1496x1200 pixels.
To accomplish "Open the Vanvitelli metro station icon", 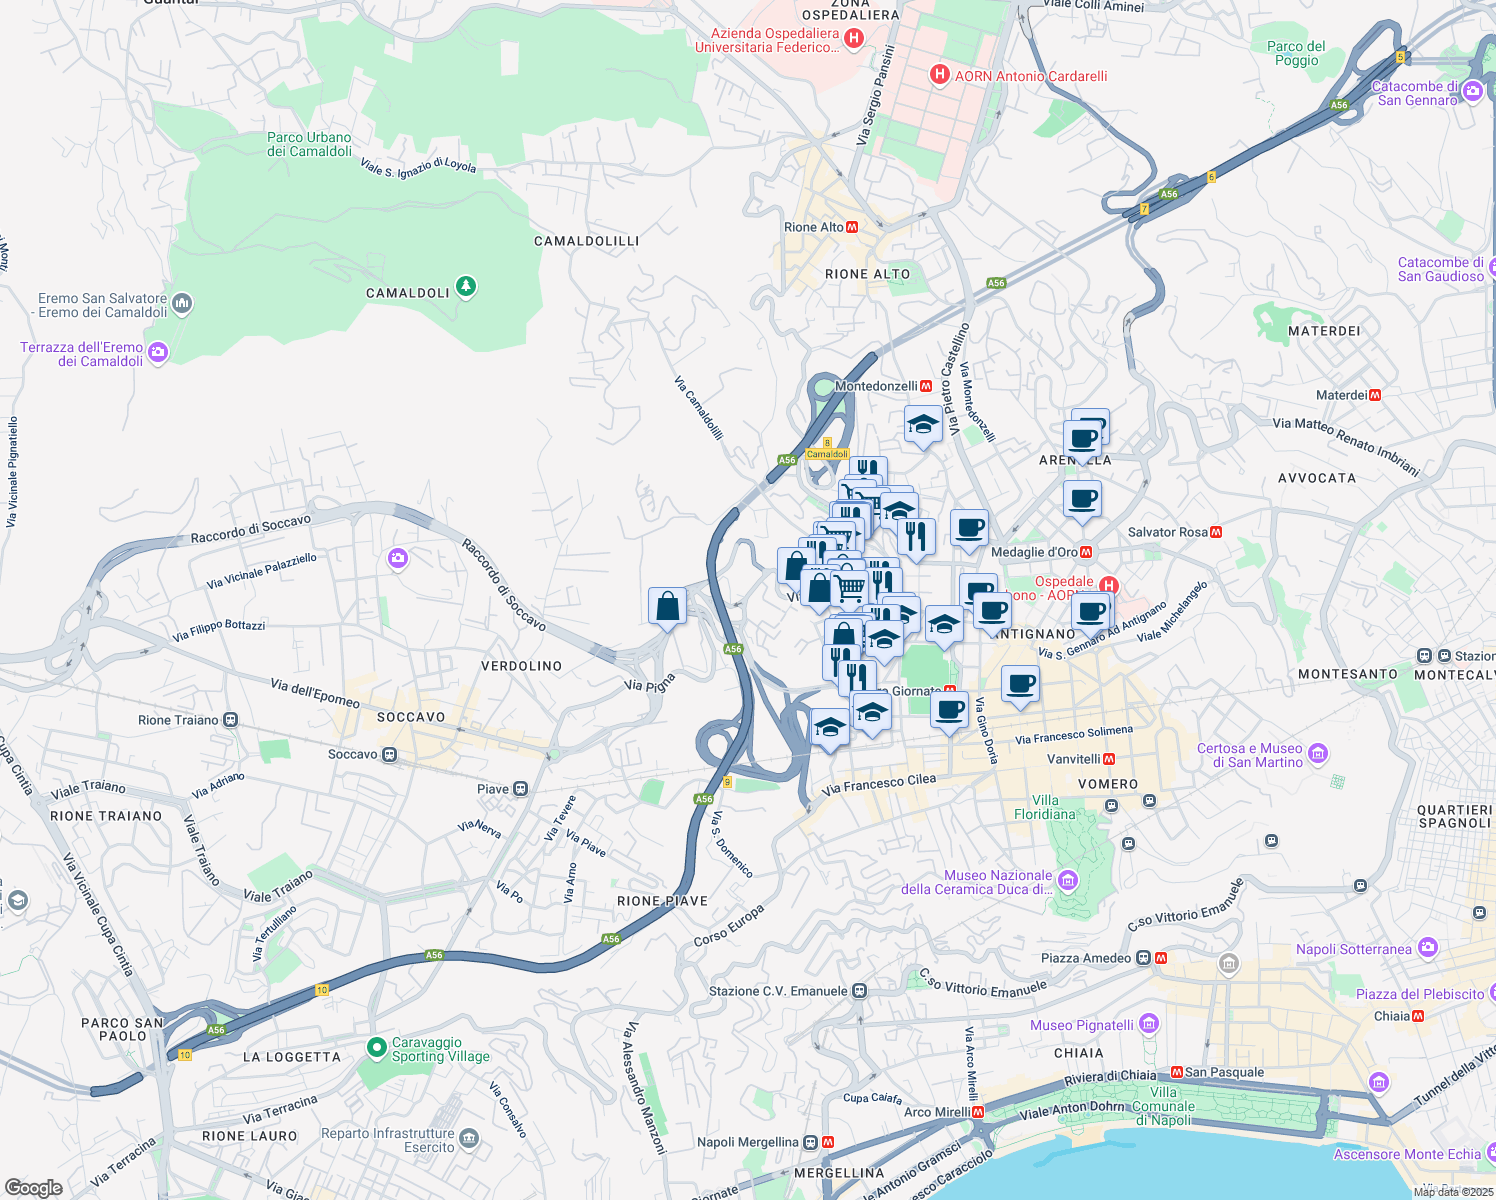I will [1109, 759].
